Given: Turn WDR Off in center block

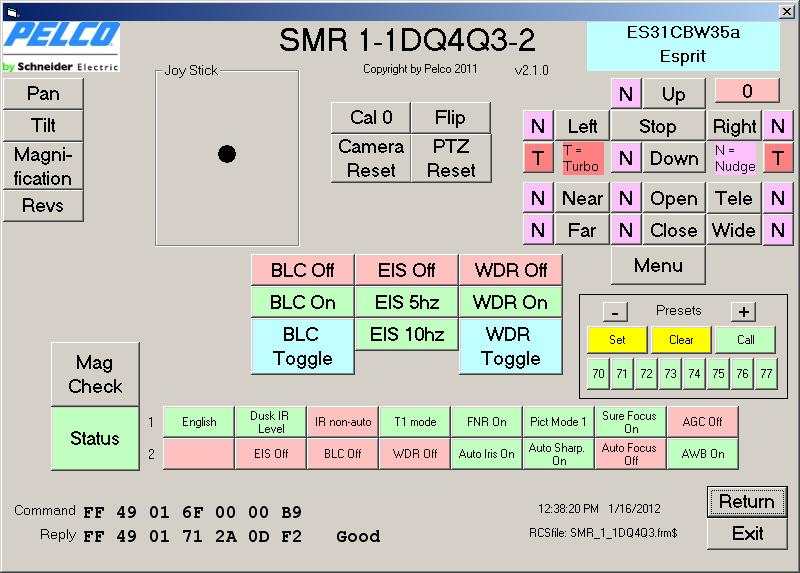Looking at the screenshot, I should pyautogui.click(x=511, y=270).
